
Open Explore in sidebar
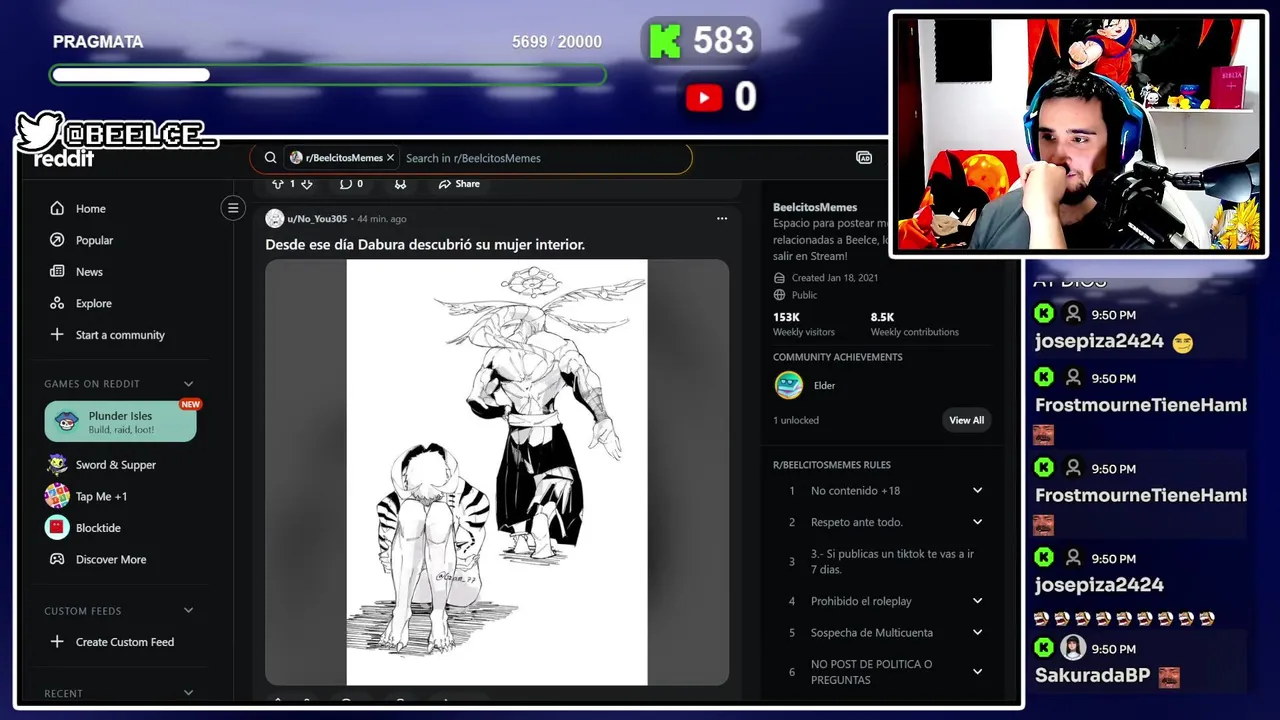point(93,303)
